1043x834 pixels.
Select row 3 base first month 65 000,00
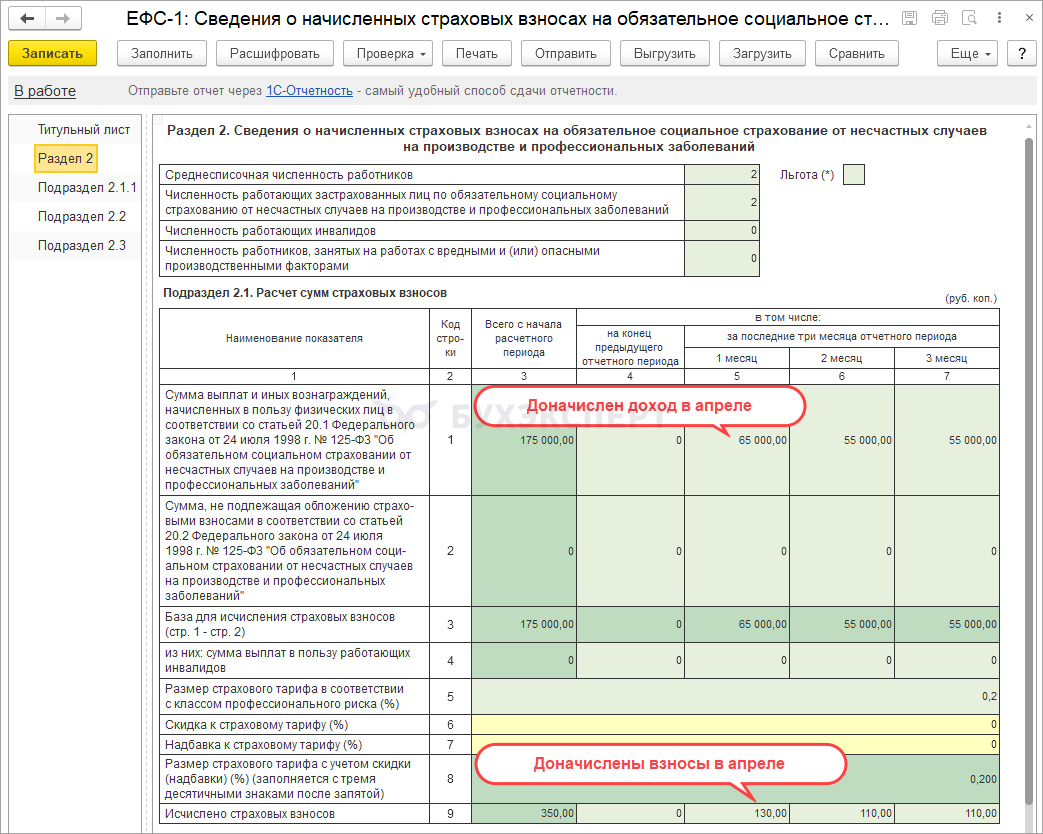click(x=736, y=625)
